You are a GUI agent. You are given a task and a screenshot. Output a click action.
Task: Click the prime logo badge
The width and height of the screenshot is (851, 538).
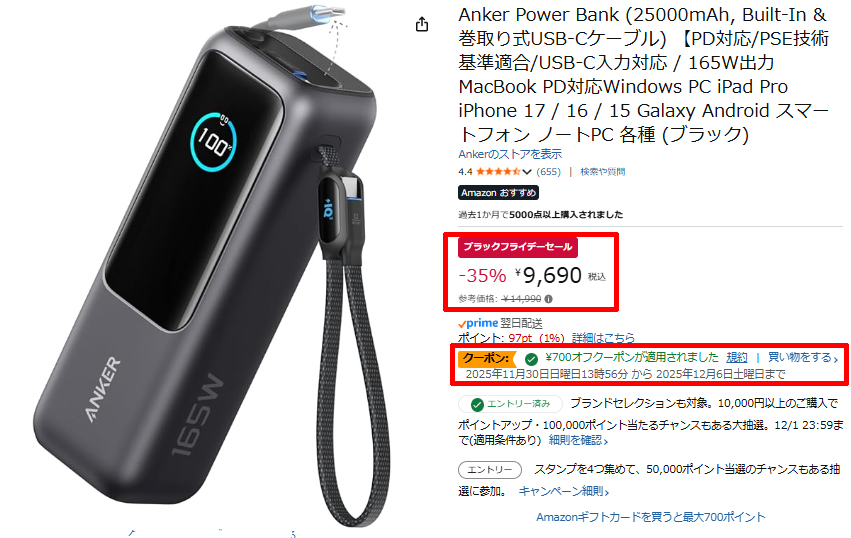coord(478,323)
